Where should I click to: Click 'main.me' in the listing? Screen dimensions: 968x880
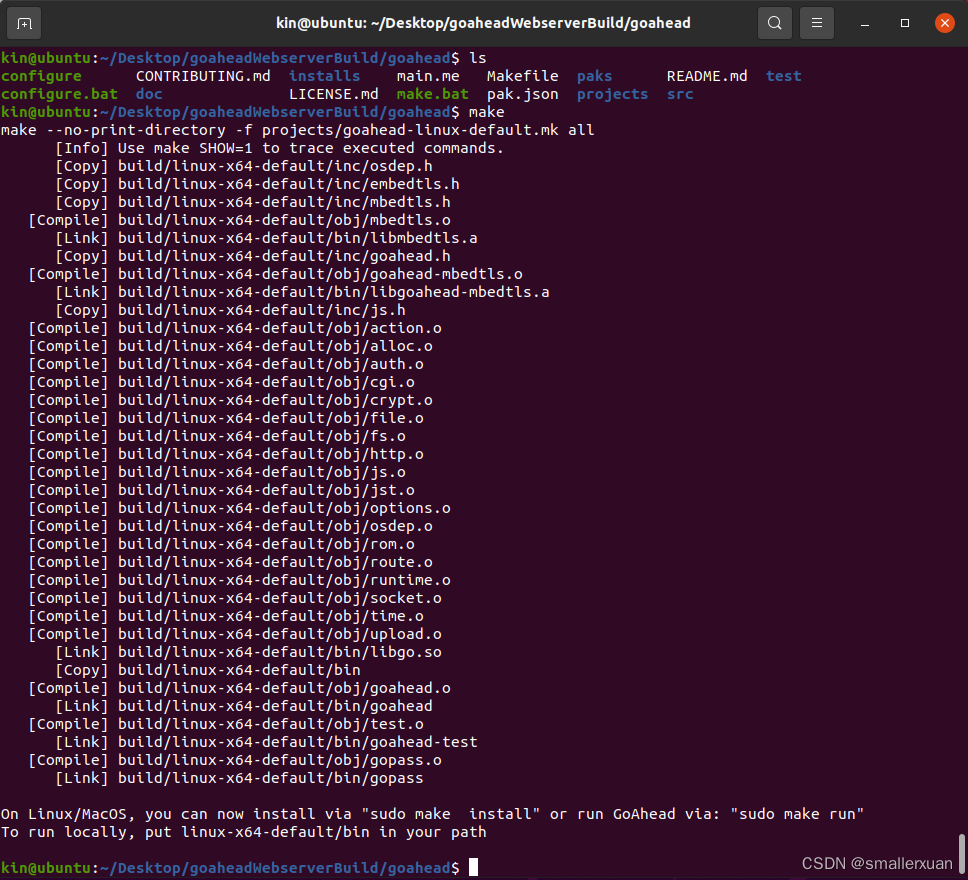[428, 76]
